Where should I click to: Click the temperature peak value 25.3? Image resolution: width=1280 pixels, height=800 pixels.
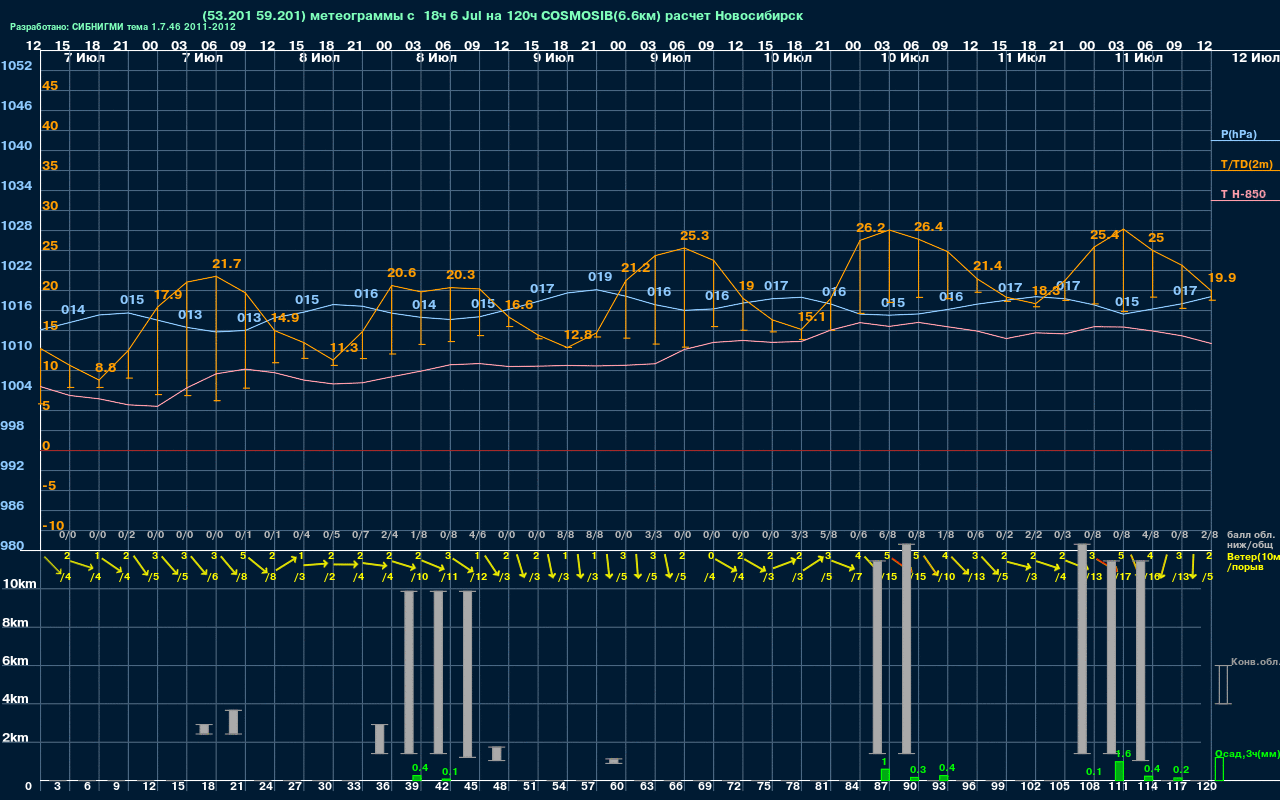695,236
